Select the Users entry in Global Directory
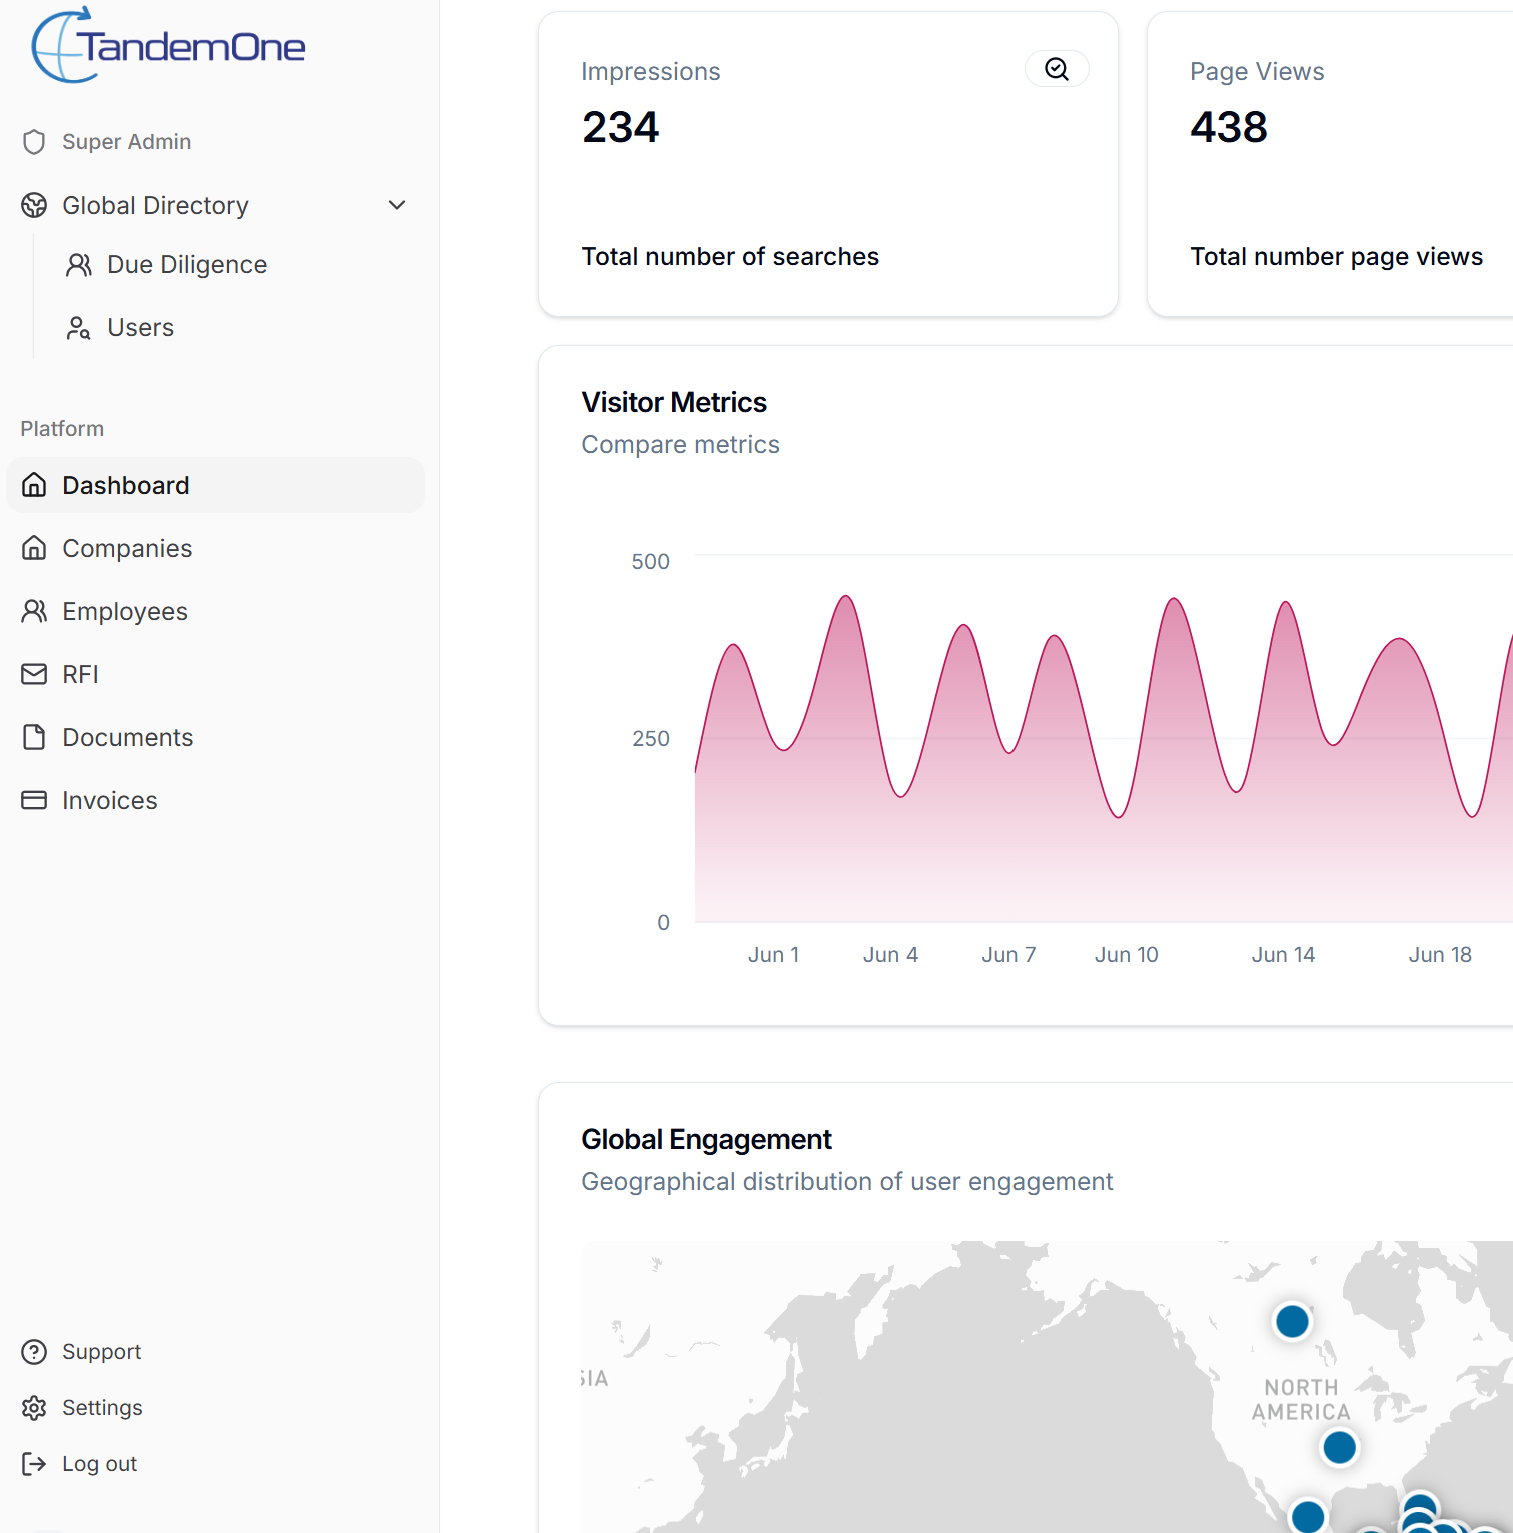Screen dimensions: 1513x1533 coord(140,327)
